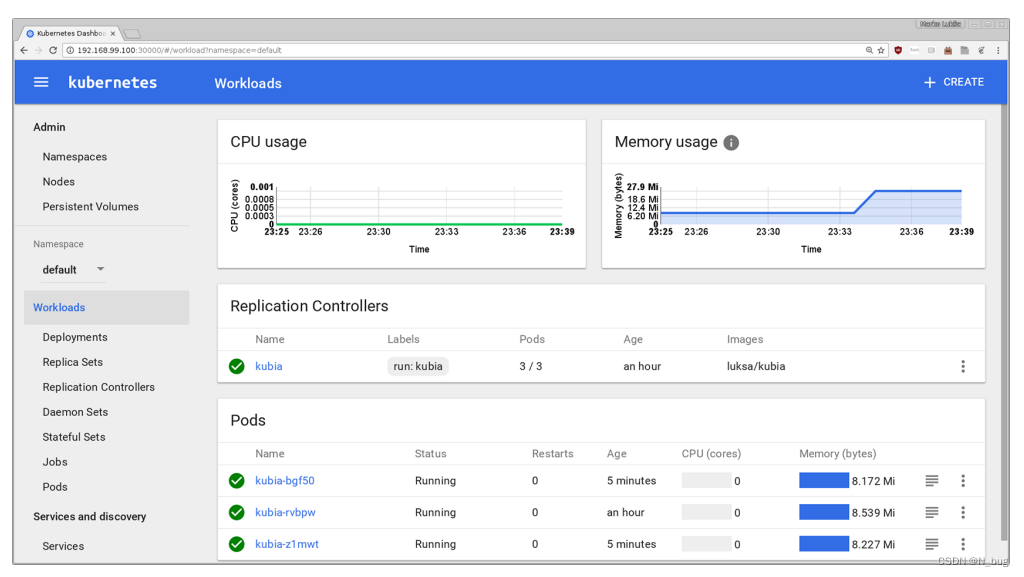This screenshot has height=577, width=1024.
Task: Click the Memory usage info icon
Action: click(731, 142)
